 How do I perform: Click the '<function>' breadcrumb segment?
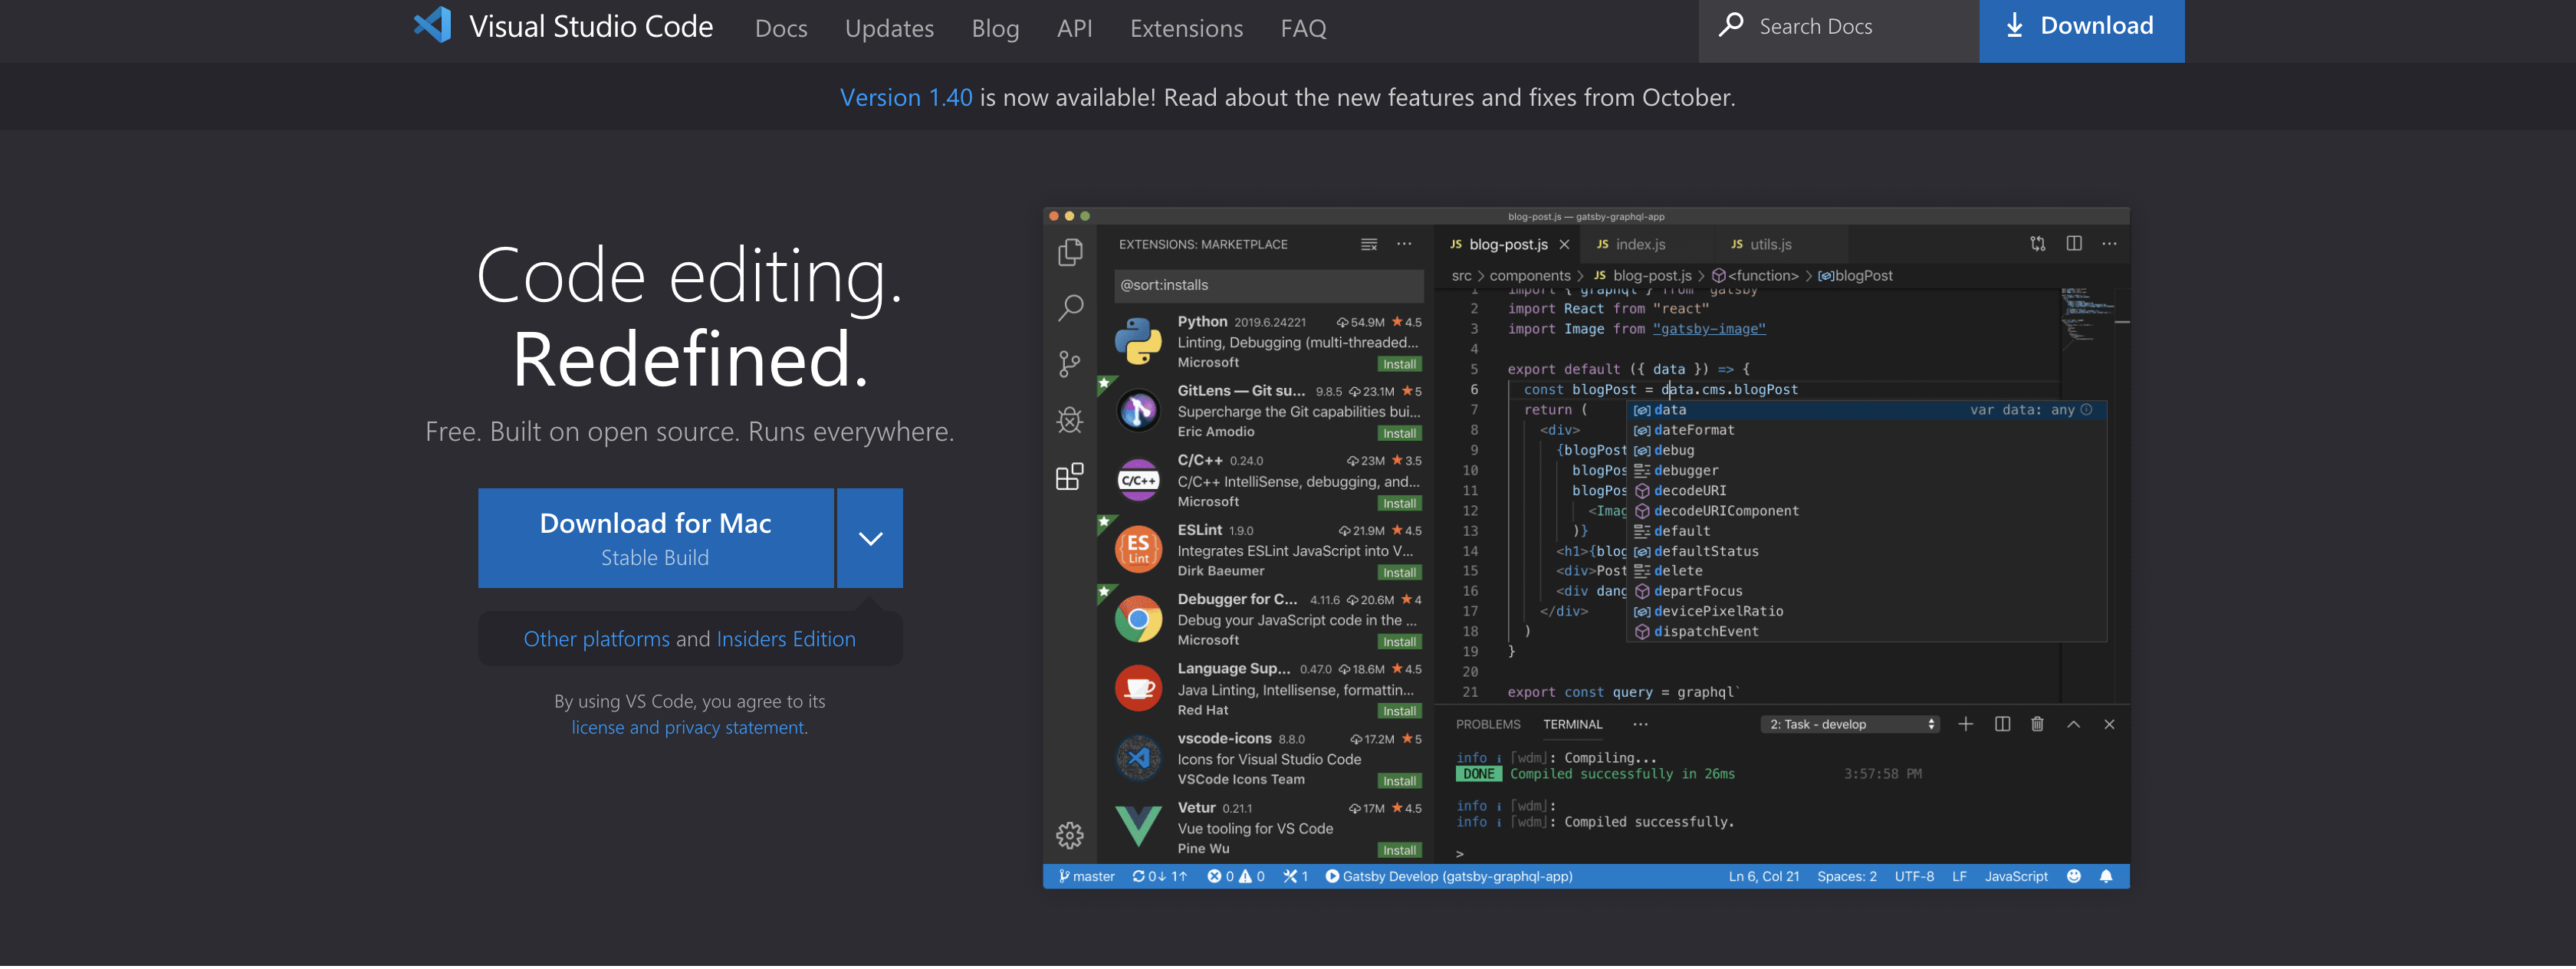point(1755,276)
